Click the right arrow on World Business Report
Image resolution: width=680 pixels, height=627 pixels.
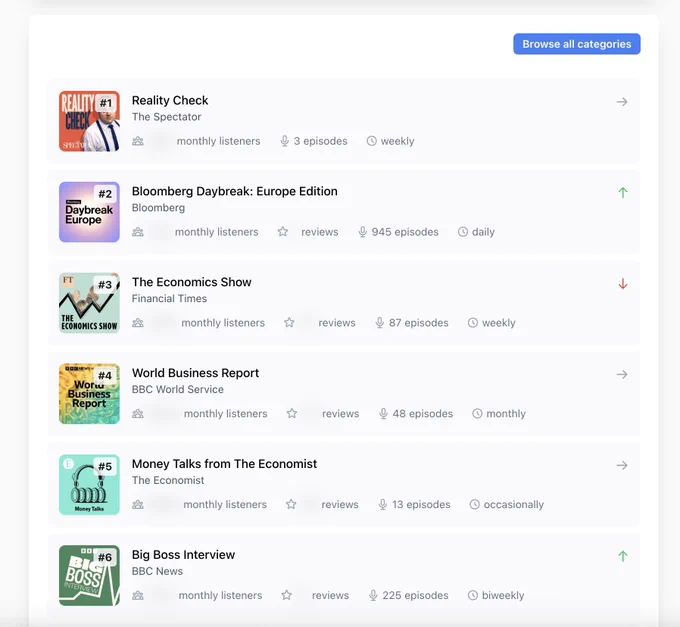[622, 374]
